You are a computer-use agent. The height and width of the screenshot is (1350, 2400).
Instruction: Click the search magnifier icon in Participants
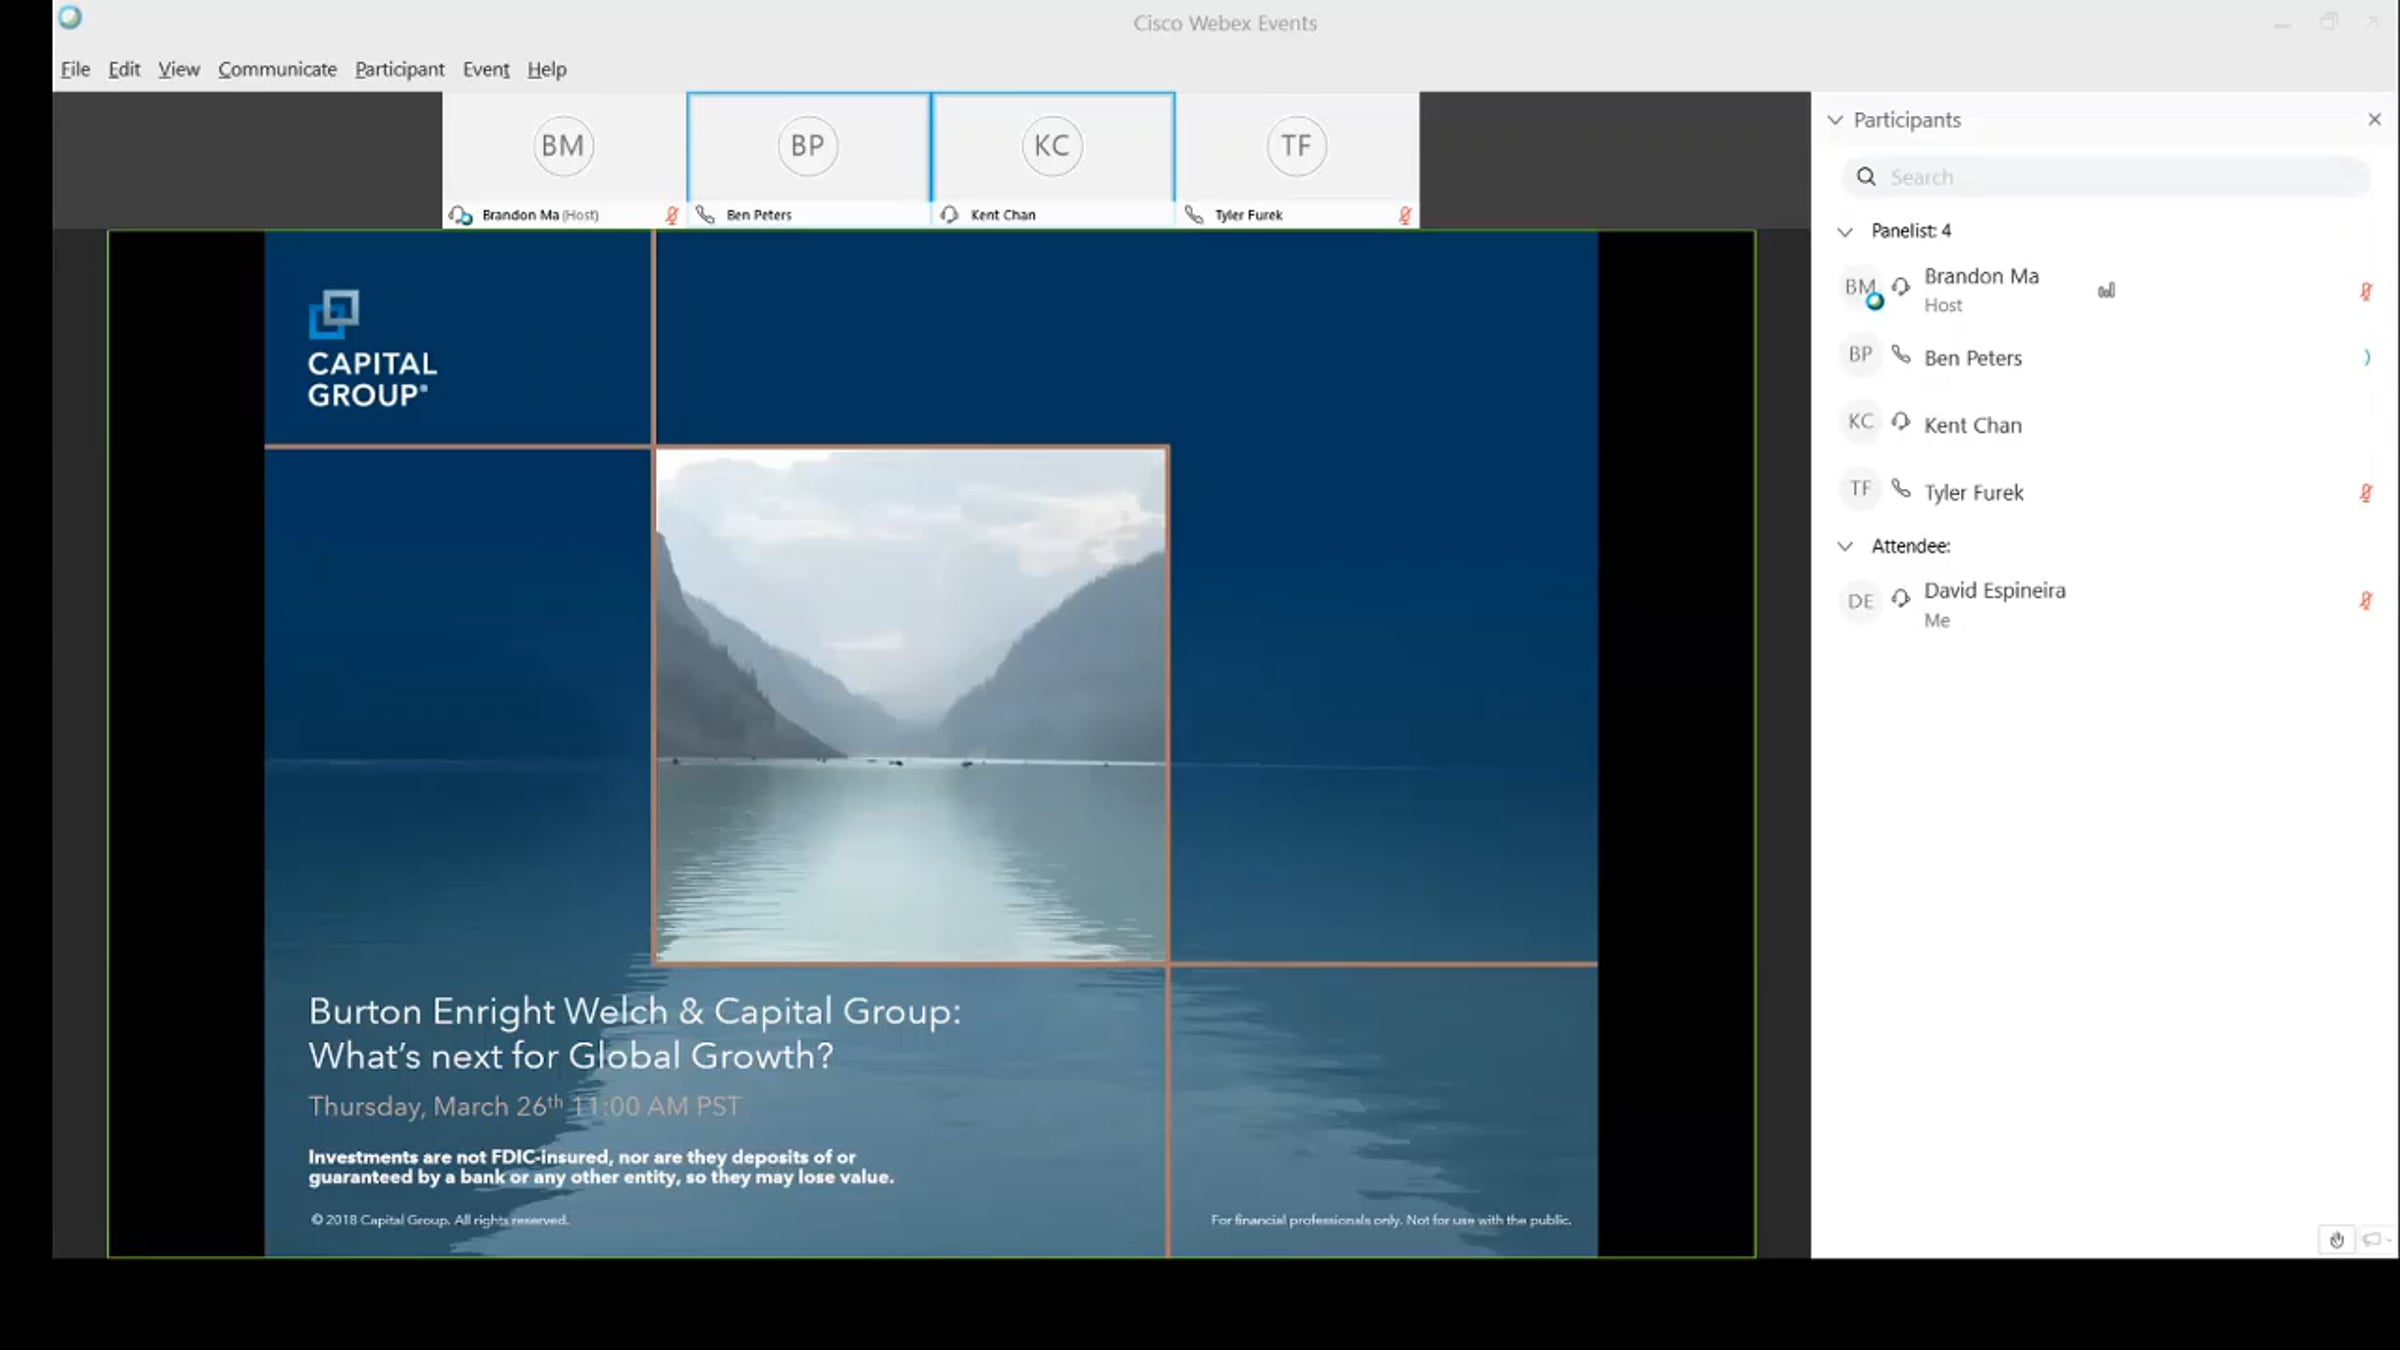[x=1866, y=177]
